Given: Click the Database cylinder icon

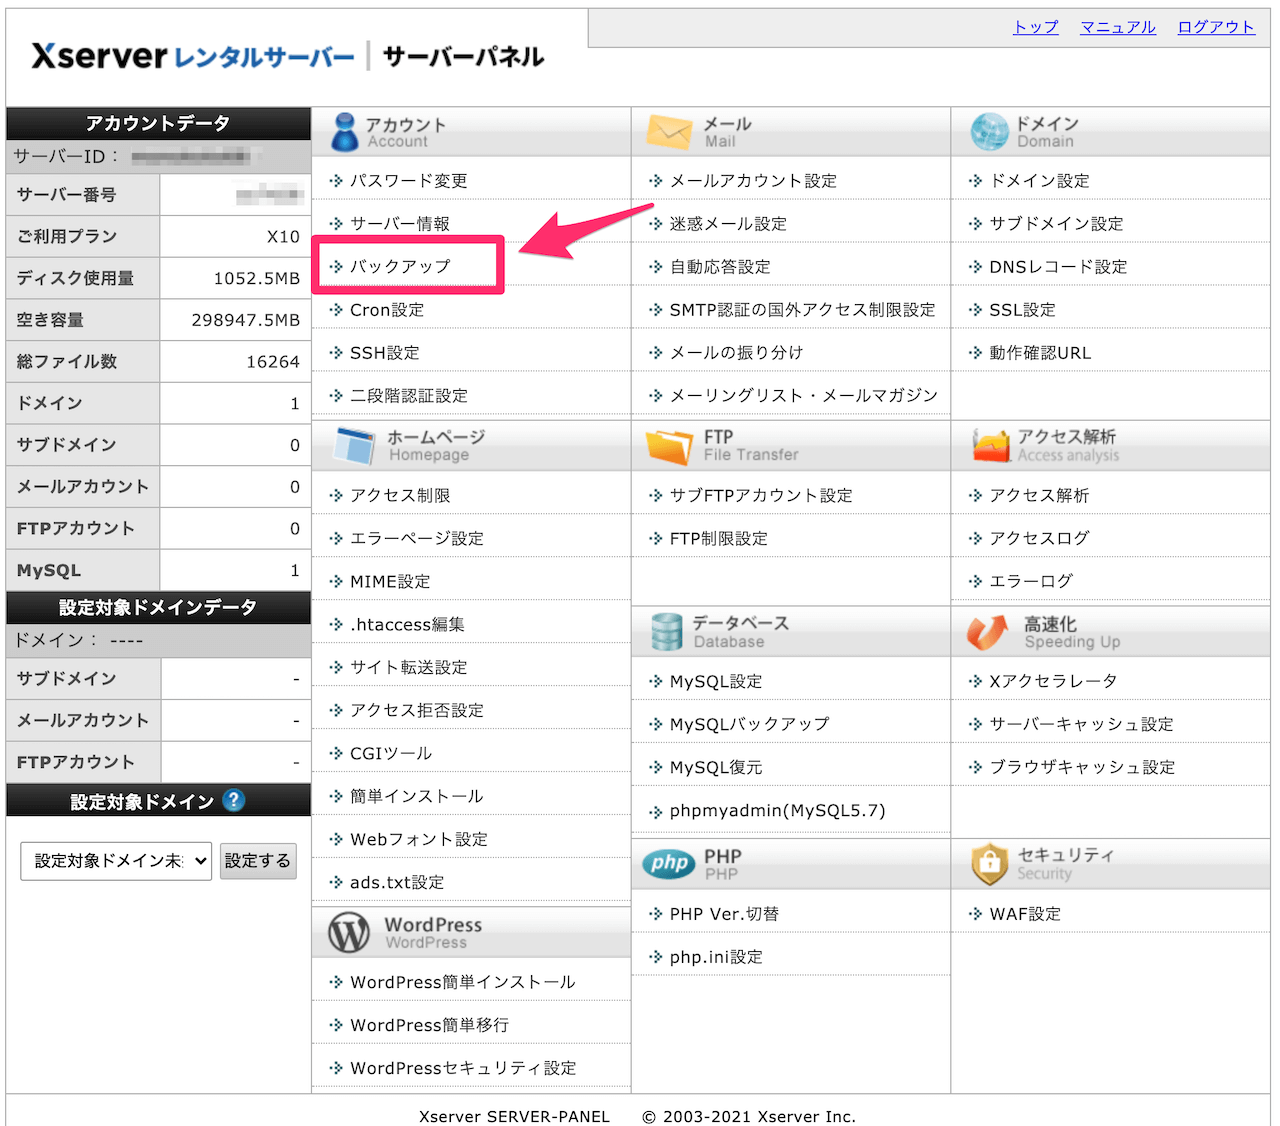Looking at the screenshot, I should 666,632.
